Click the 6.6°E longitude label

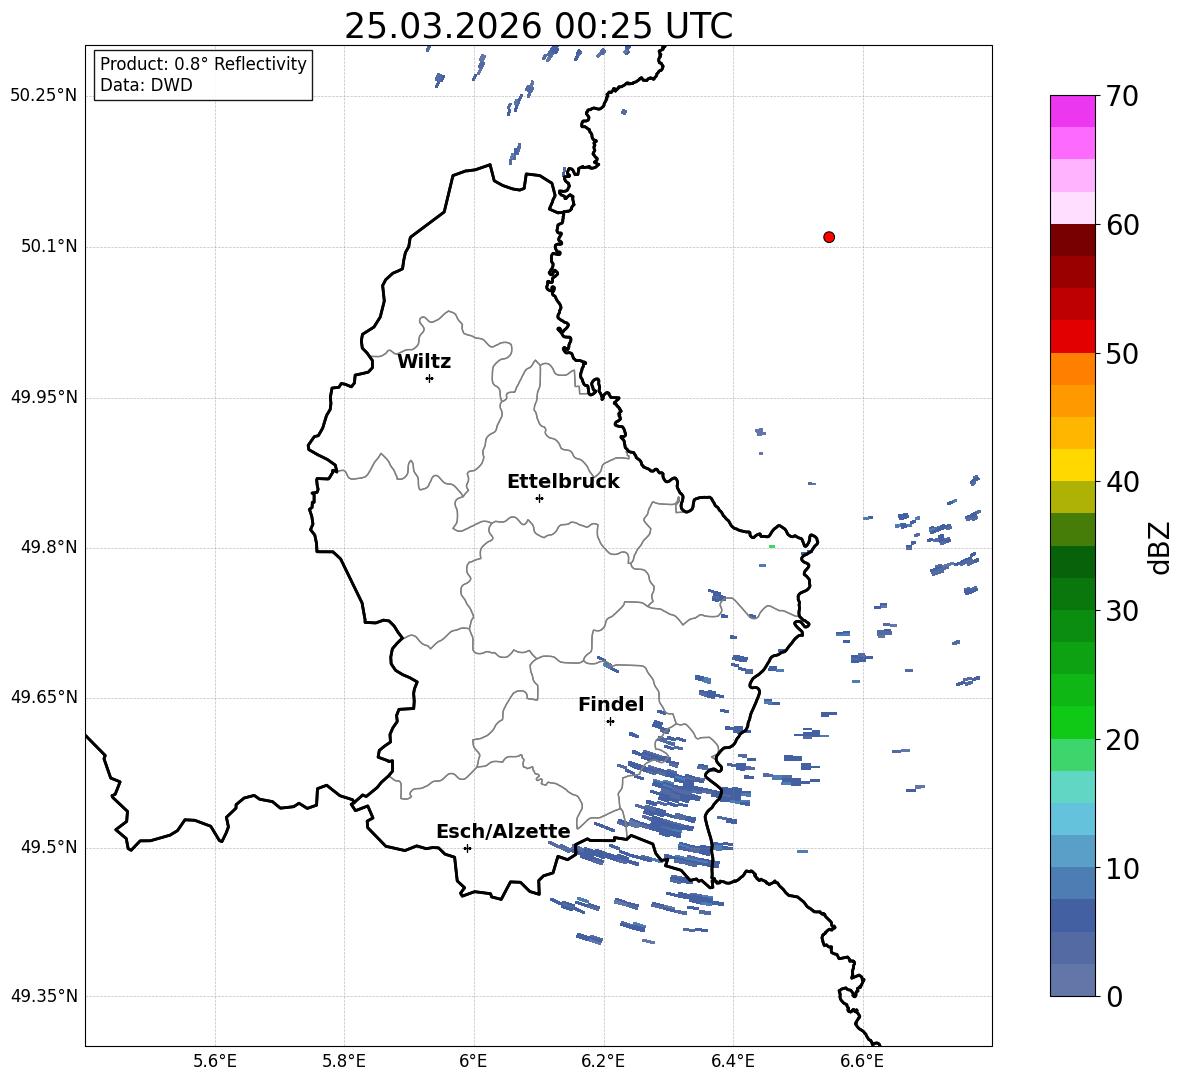tap(862, 1062)
